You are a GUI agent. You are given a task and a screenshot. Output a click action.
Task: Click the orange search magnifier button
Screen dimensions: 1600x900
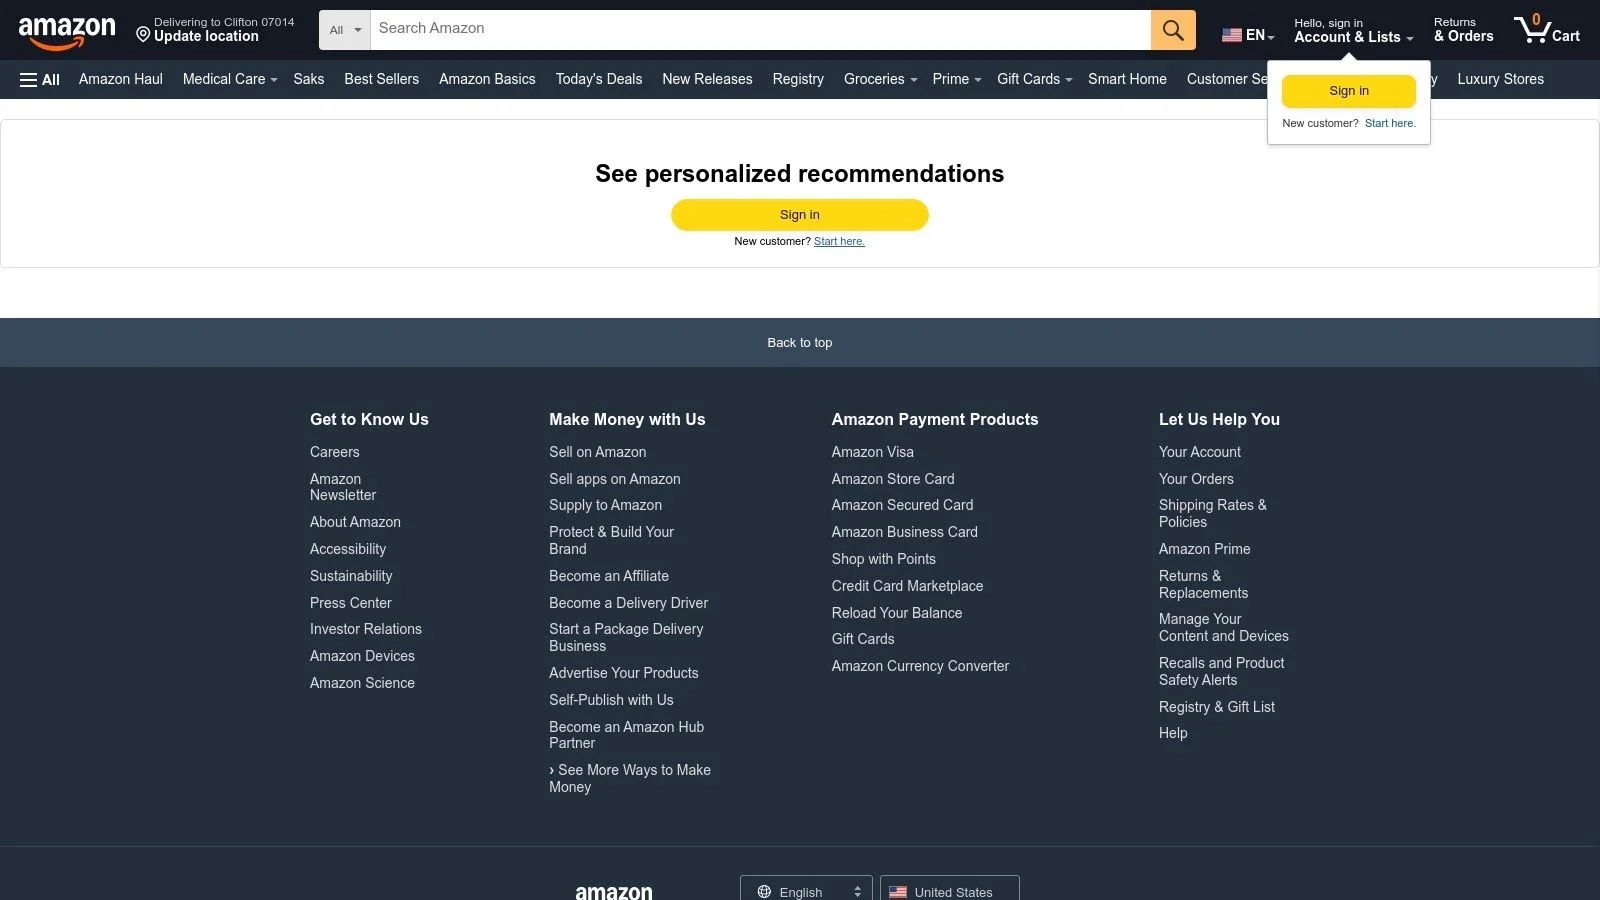(1173, 30)
